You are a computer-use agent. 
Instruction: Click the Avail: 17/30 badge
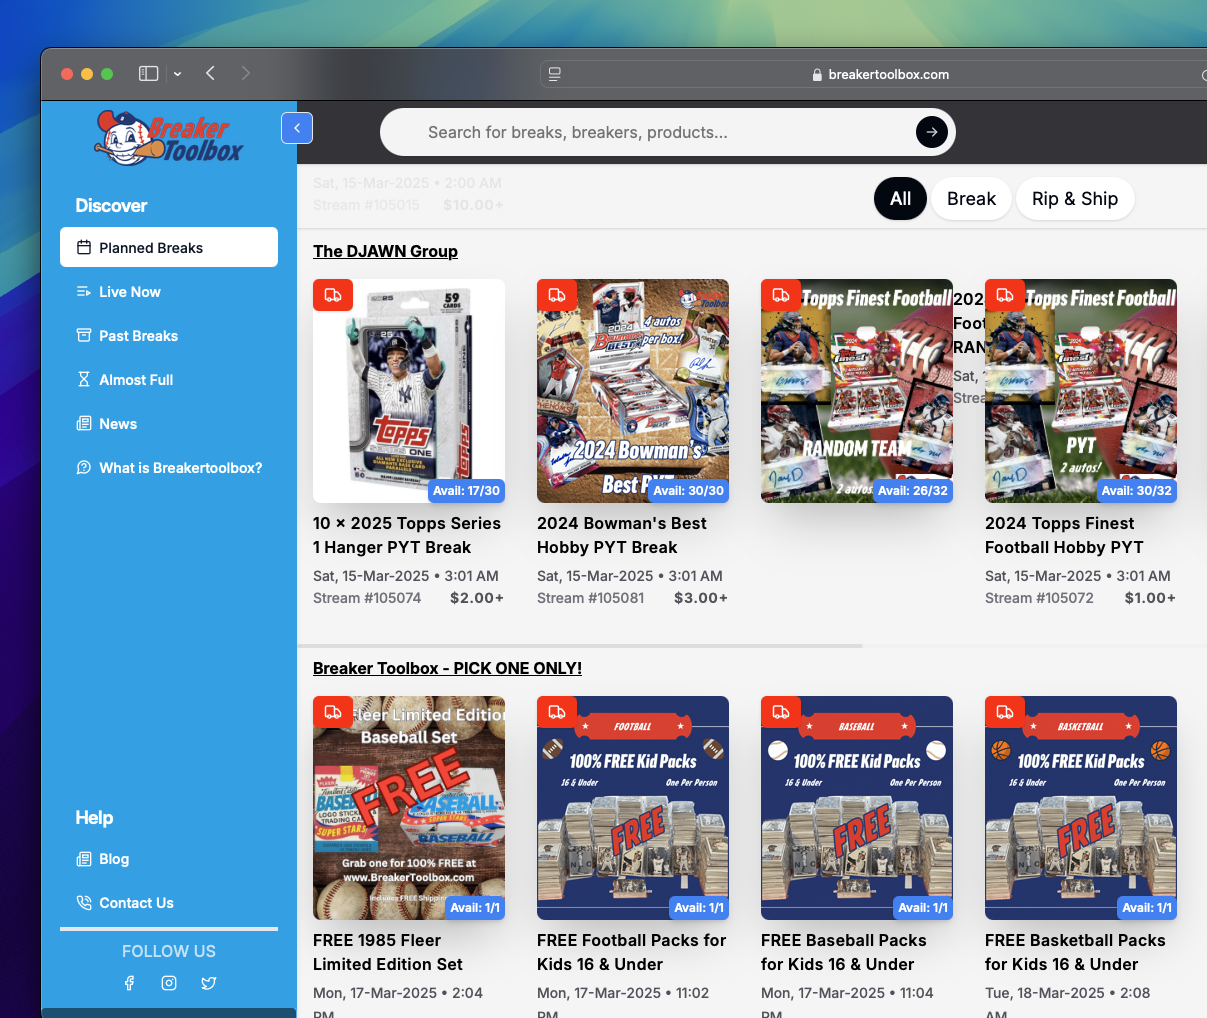pos(466,491)
